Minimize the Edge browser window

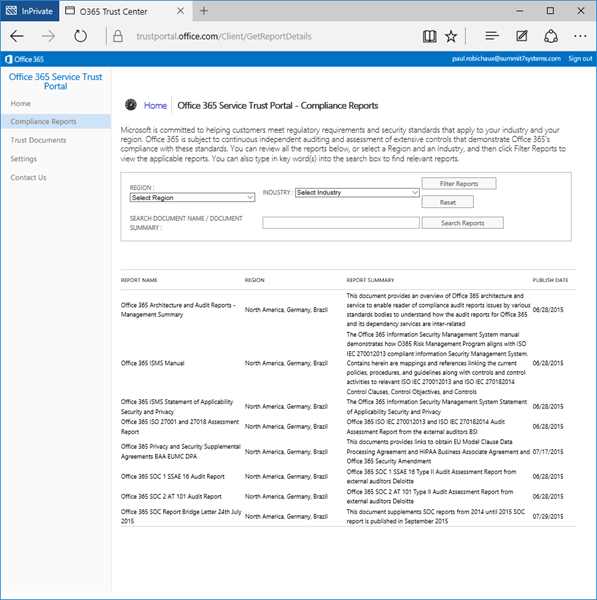519,11
